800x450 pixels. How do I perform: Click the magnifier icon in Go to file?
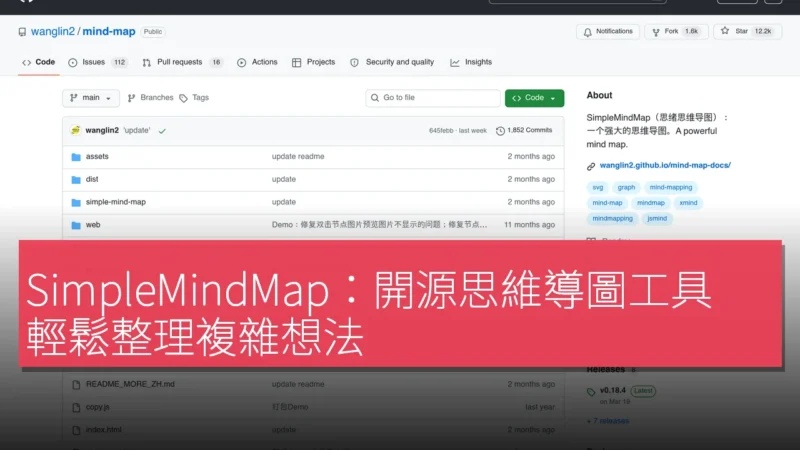click(375, 98)
